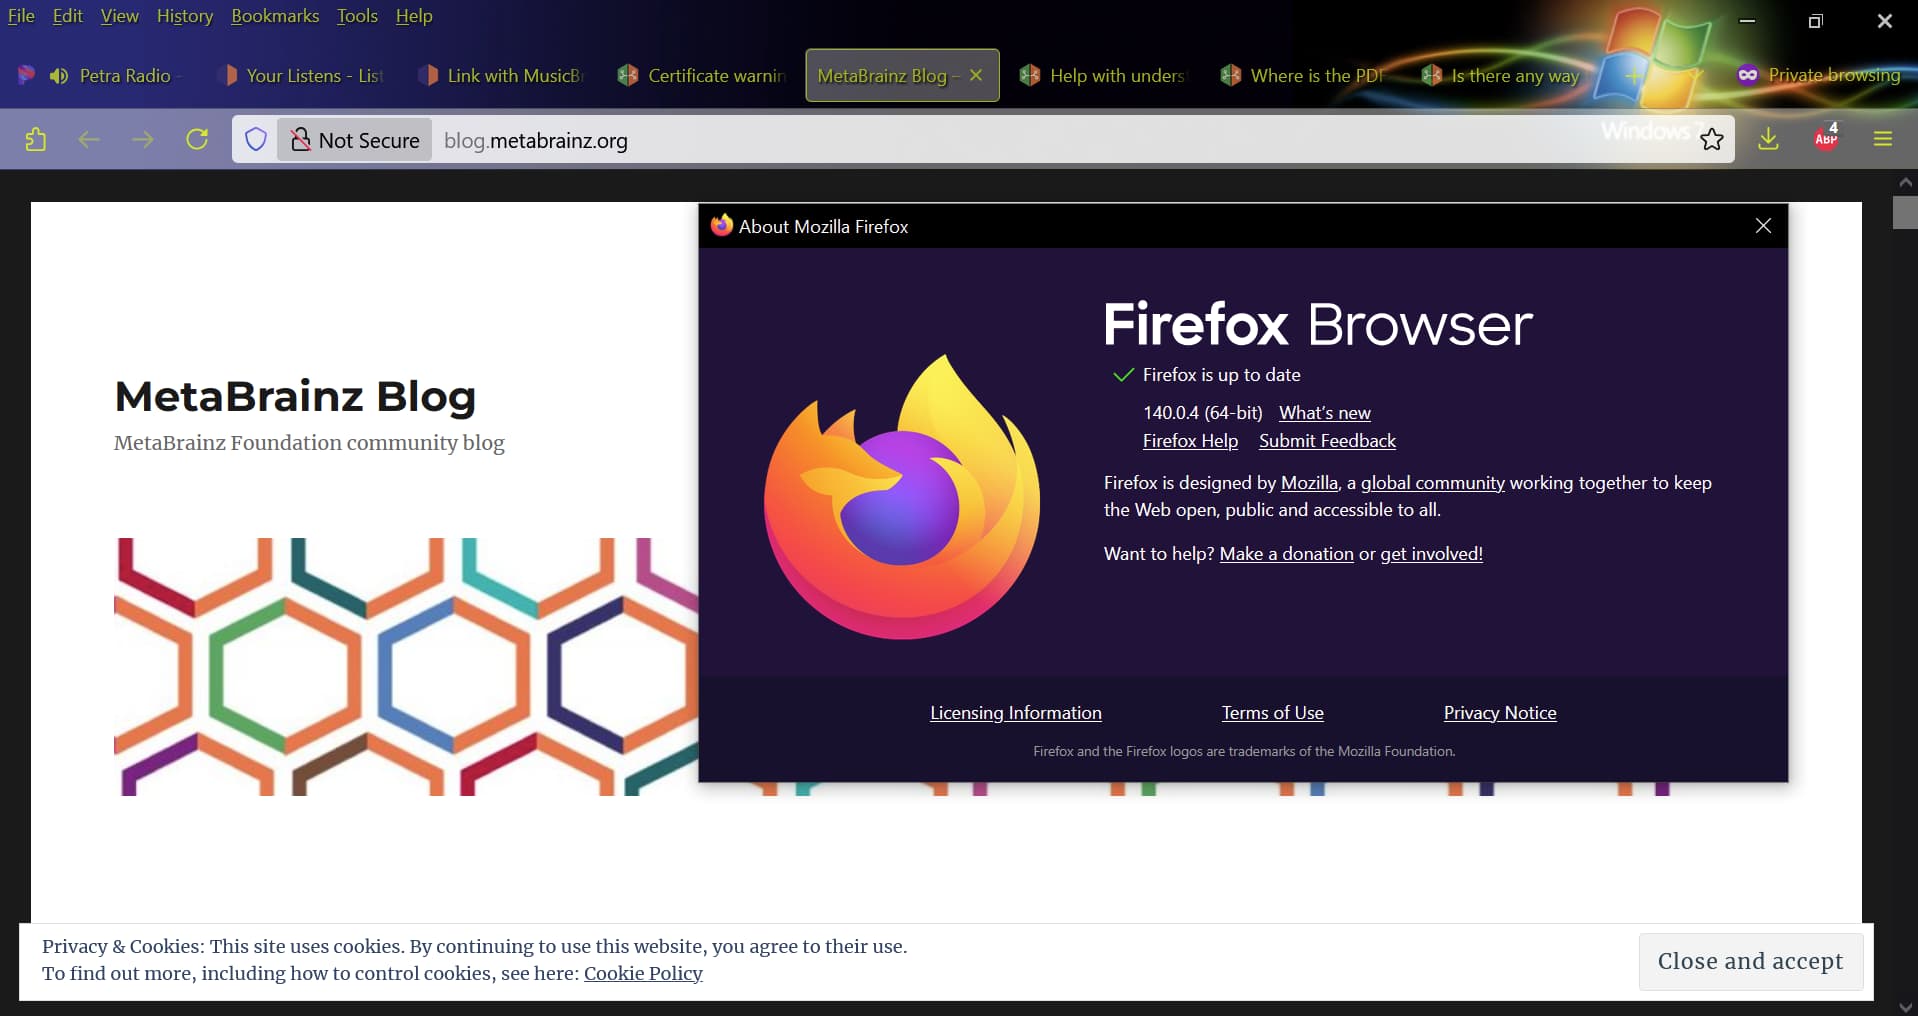Open the Tools menu
This screenshot has height=1016, width=1918.
click(x=357, y=16)
